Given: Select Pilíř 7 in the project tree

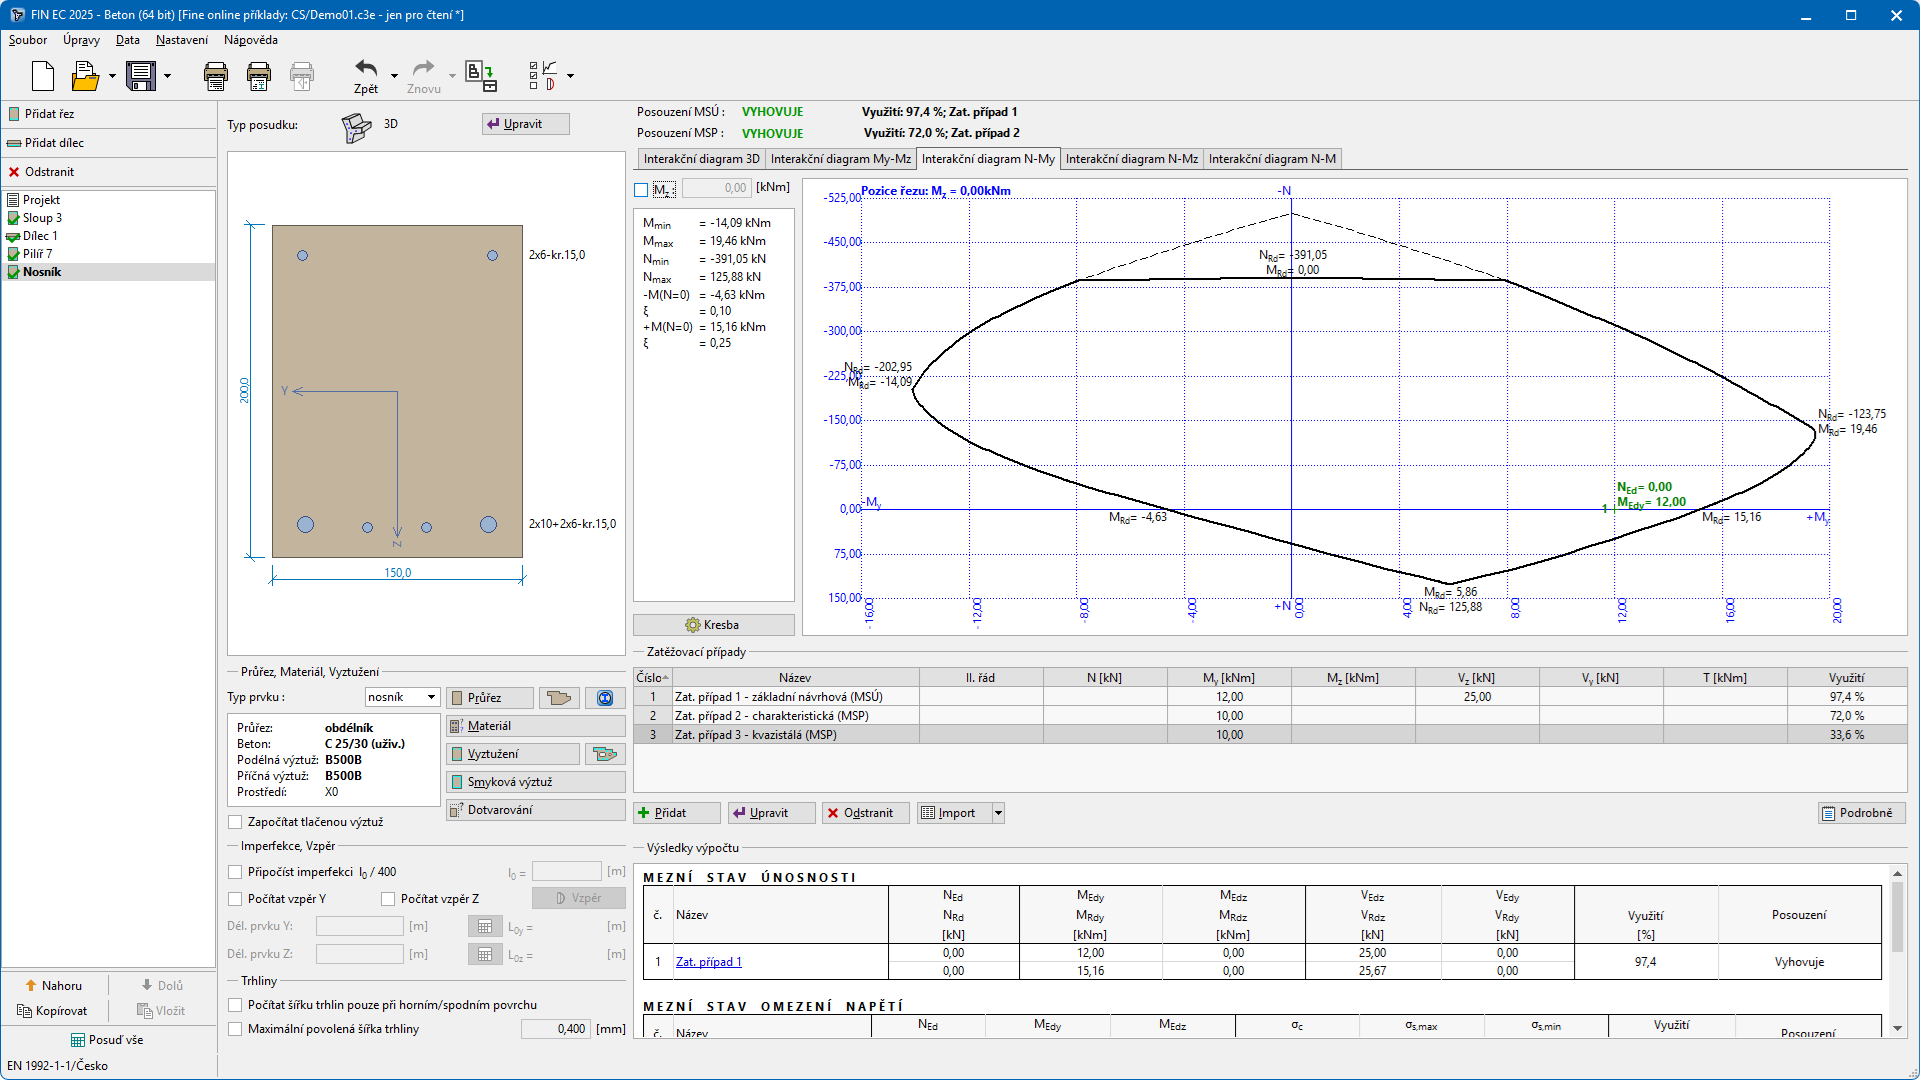Looking at the screenshot, I should (x=37, y=254).
